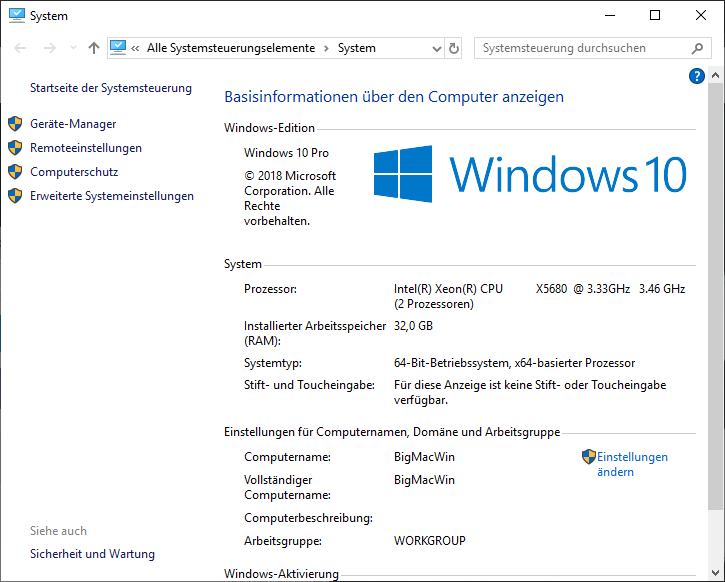Screen dimensions: 725x582
Task: Expand the address bar history dropdown
Action: pos(436,48)
